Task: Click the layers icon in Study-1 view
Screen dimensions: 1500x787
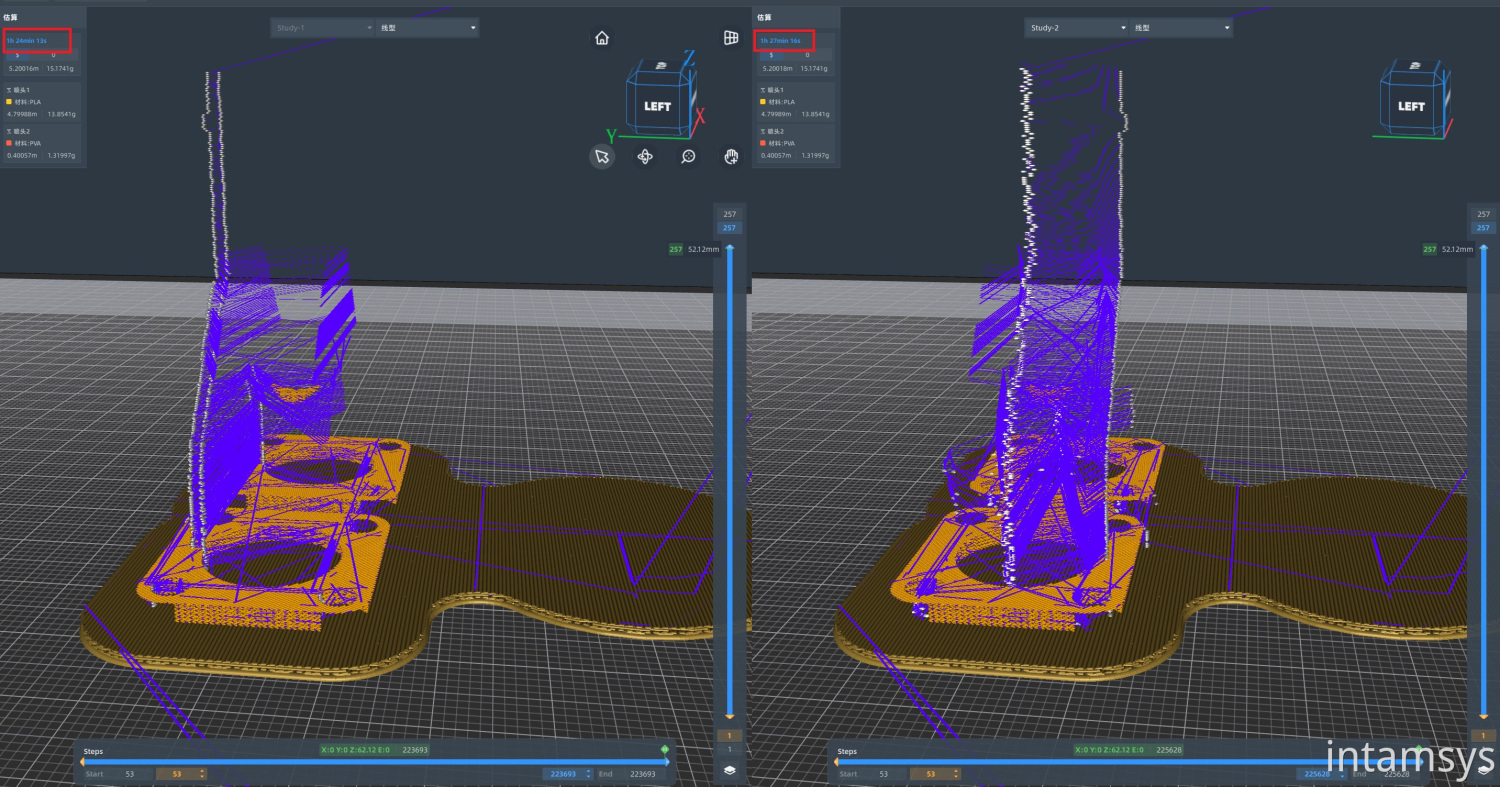Action: [729, 770]
